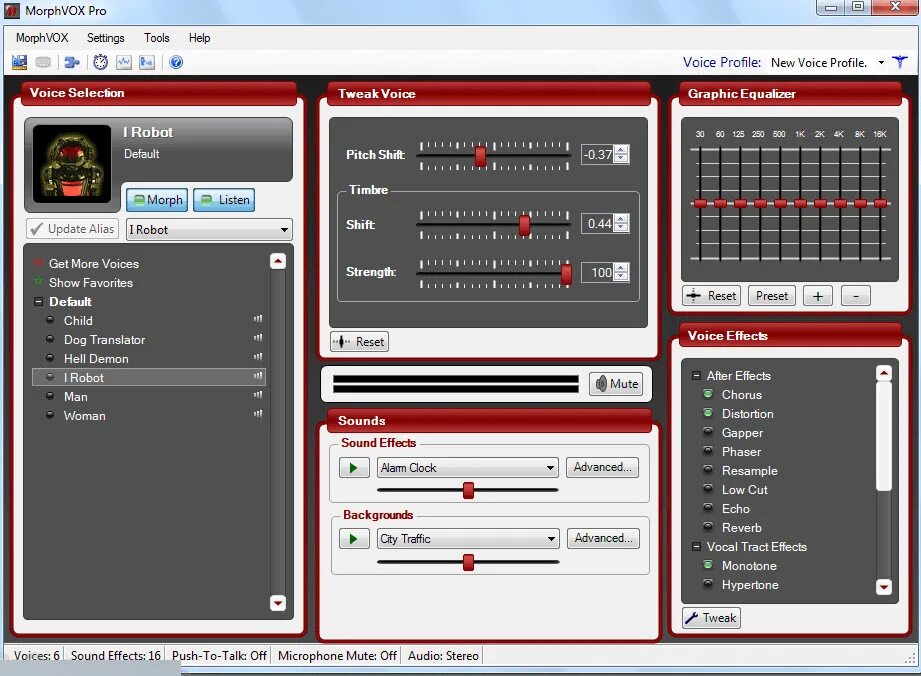Disable the Distortion effect
This screenshot has width=921, height=676.
[x=708, y=413]
